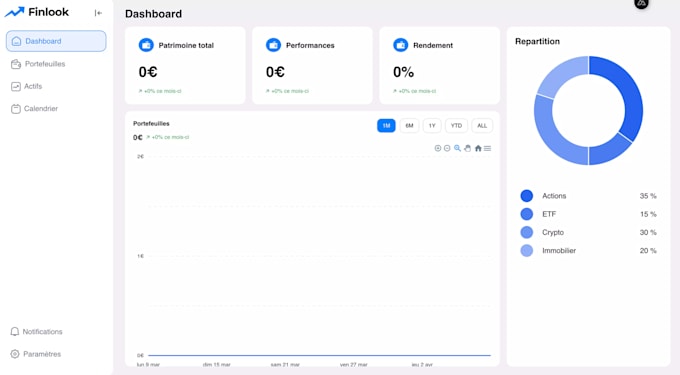Open the Calendrier sidebar page
This screenshot has height=375, width=680.
tap(34, 108)
